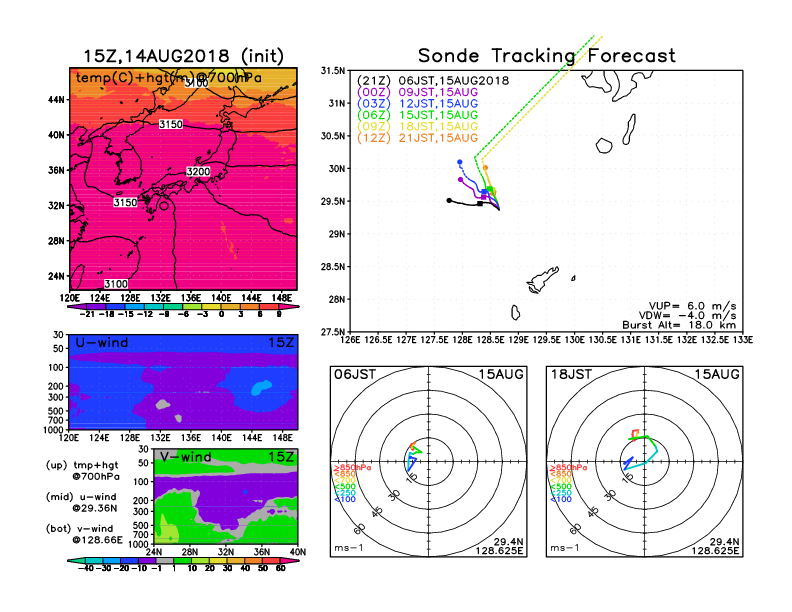This screenshot has width=792, height=612.
Task: Click the black circle track end marker
Action: point(449,200)
